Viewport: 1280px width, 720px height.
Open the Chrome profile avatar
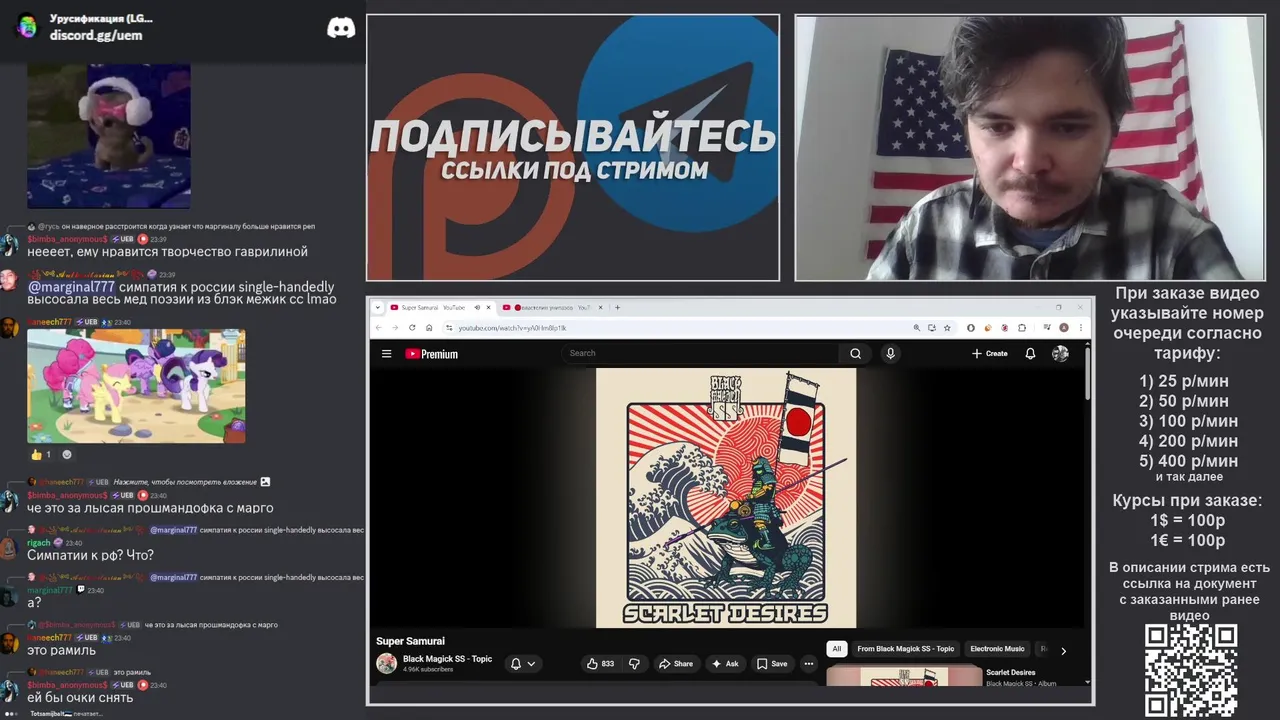1064,328
